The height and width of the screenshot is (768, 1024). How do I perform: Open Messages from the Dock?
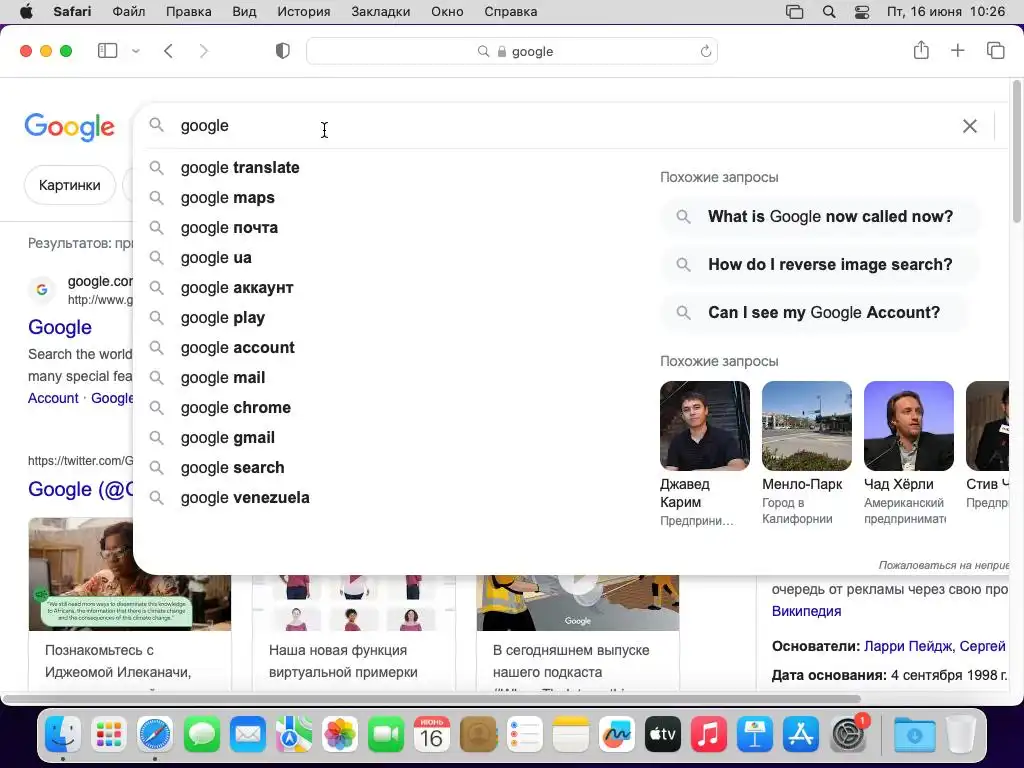(202, 735)
